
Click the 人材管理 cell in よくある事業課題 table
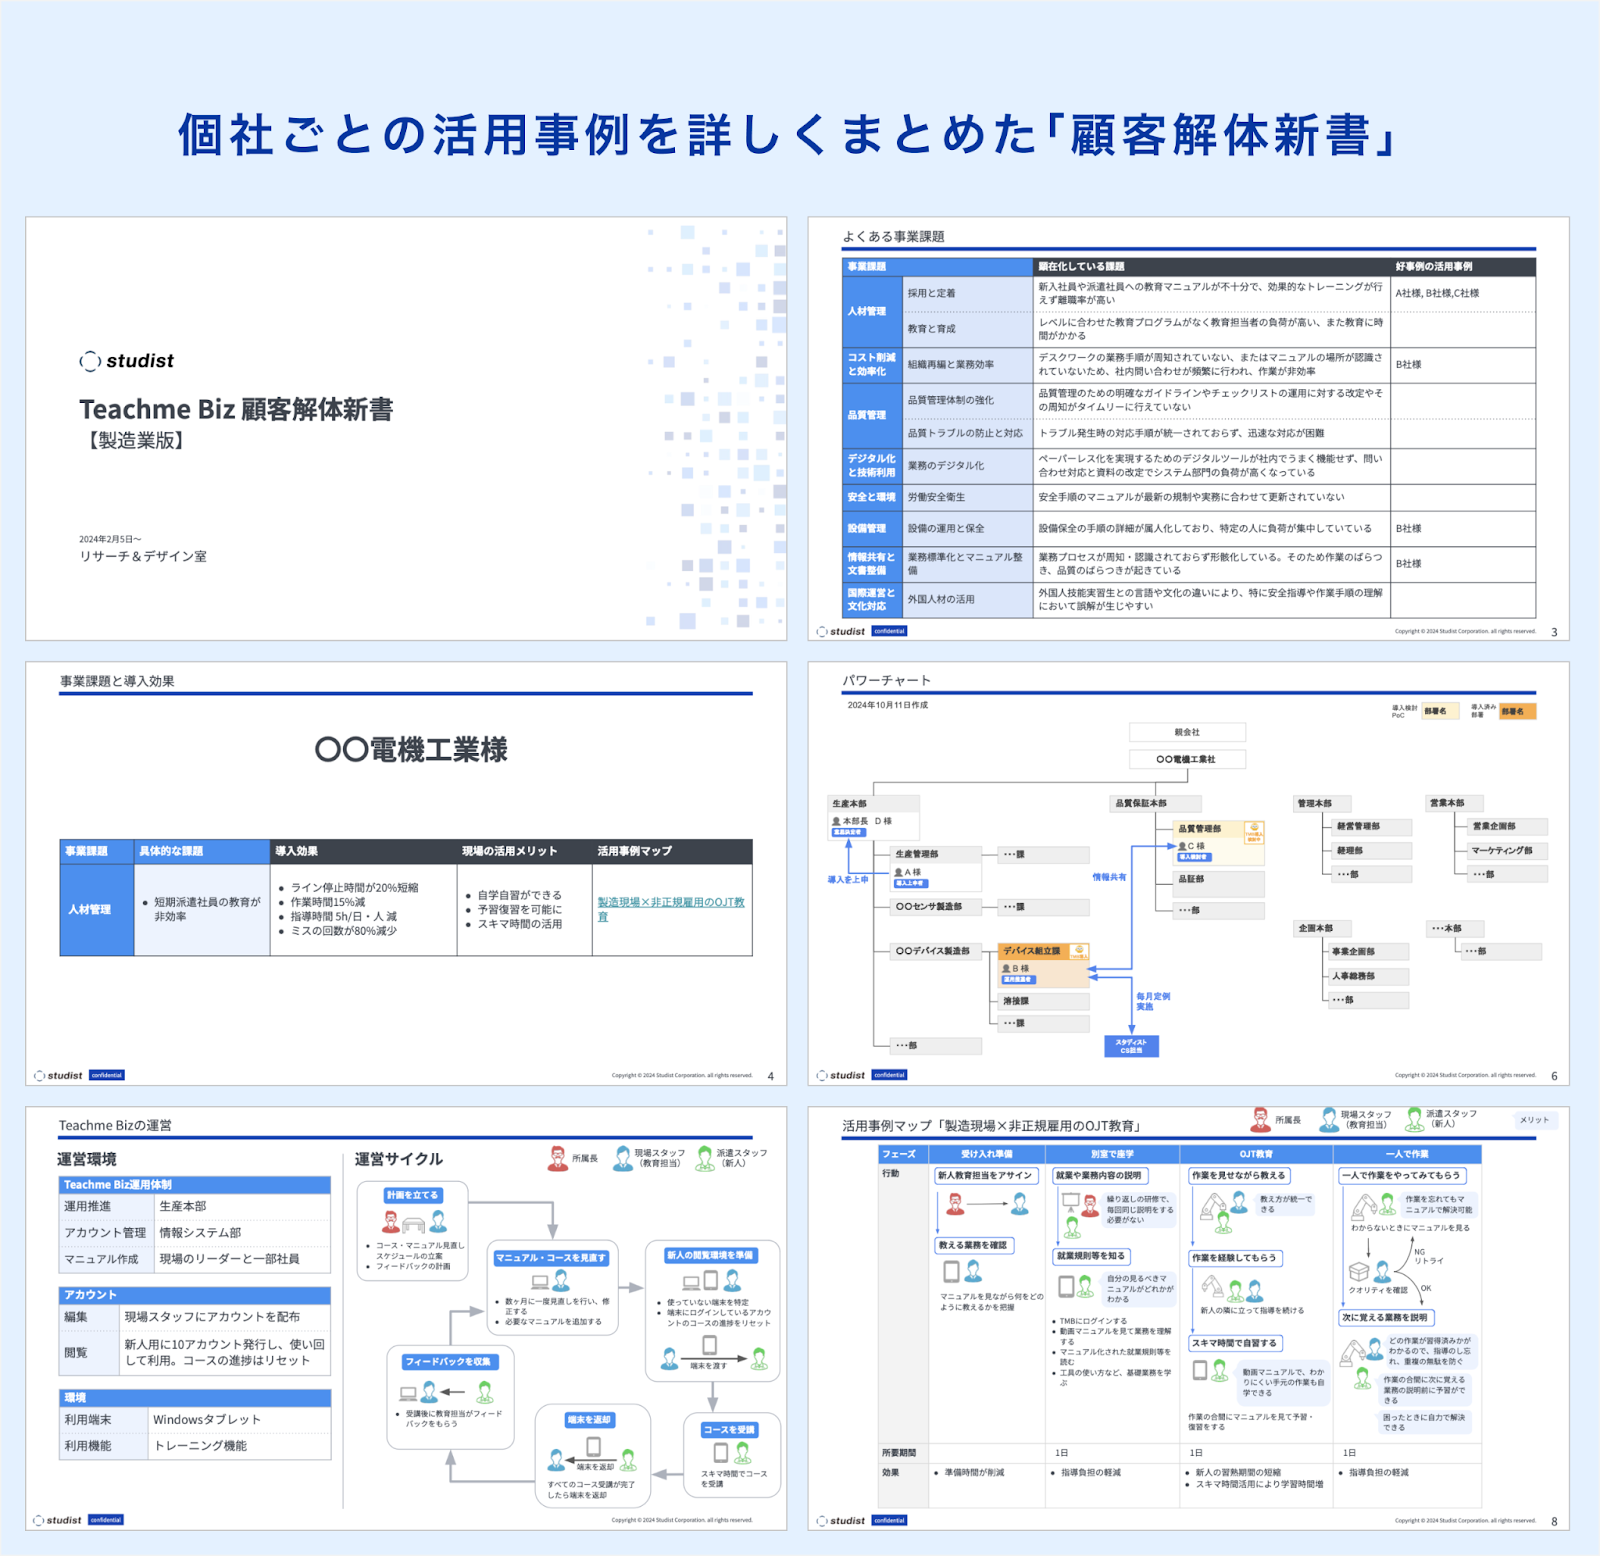(x=872, y=312)
